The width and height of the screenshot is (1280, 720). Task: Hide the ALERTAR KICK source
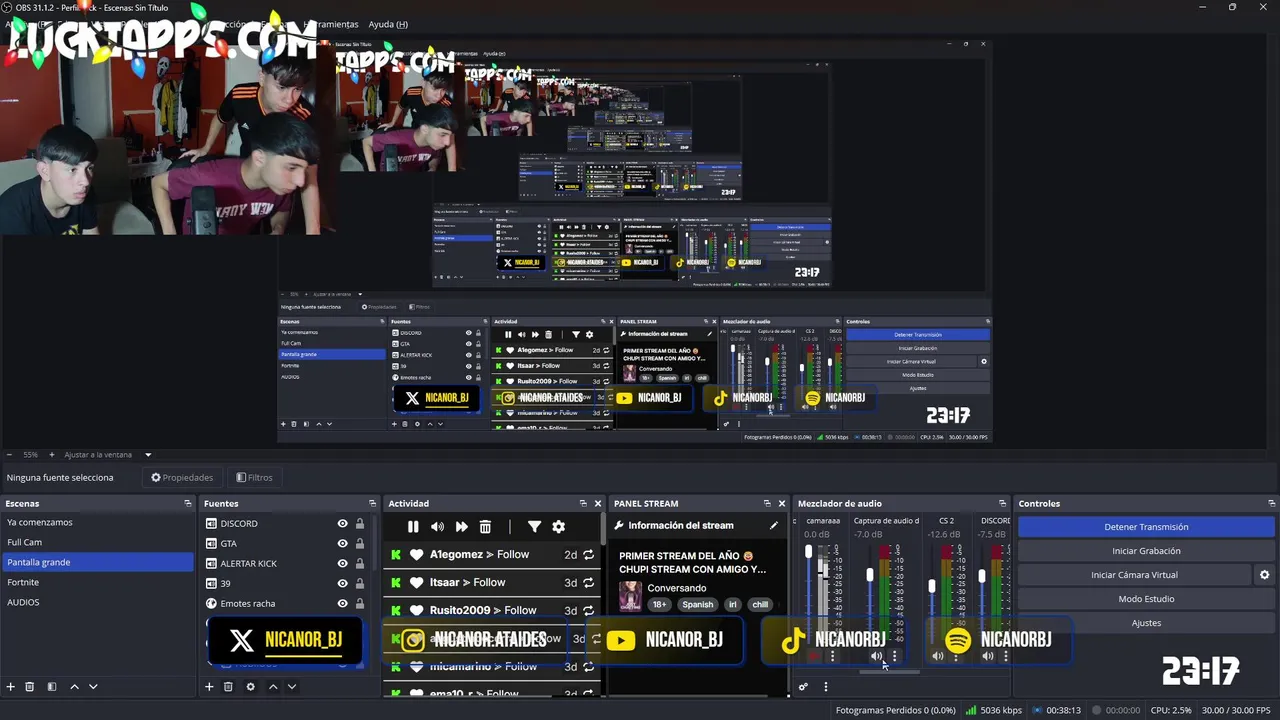(342, 563)
